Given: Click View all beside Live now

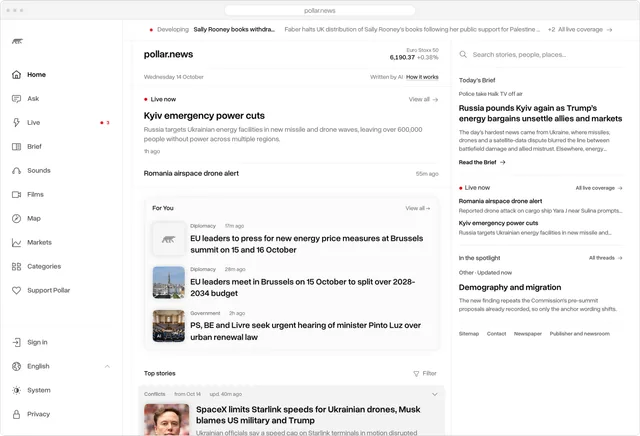Looking at the screenshot, I should coord(423,99).
